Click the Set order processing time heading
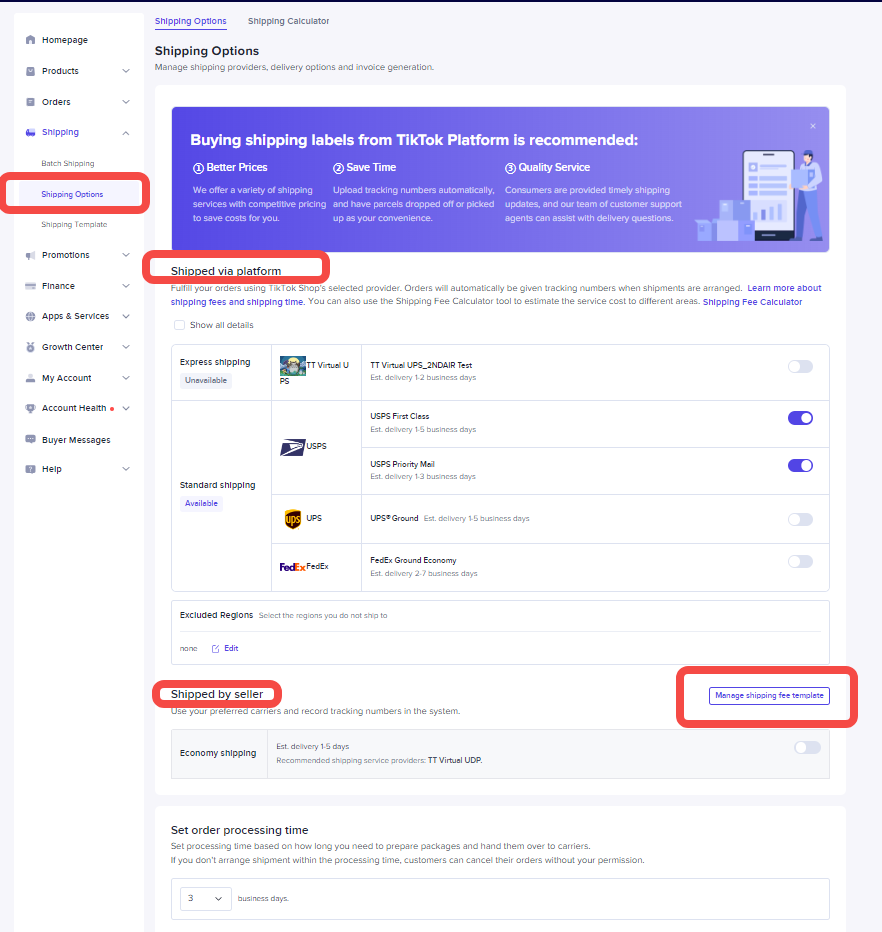The height and width of the screenshot is (932, 882). coord(240,830)
